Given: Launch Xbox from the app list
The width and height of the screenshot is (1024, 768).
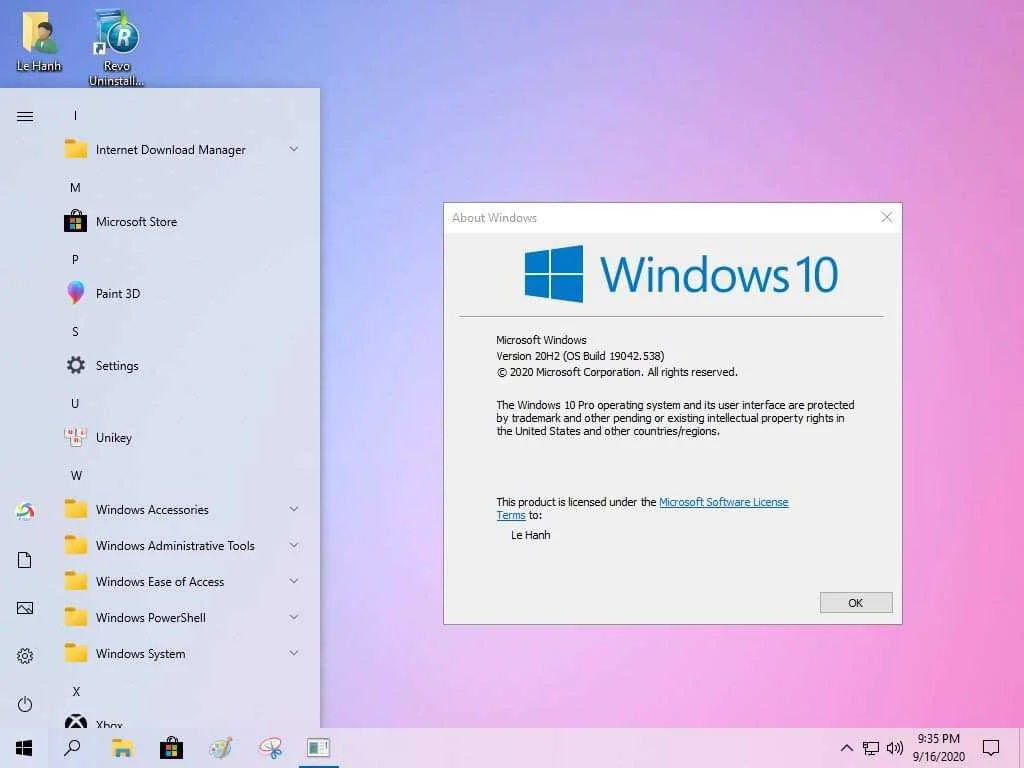Looking at the screenshot, I should 183,720.
